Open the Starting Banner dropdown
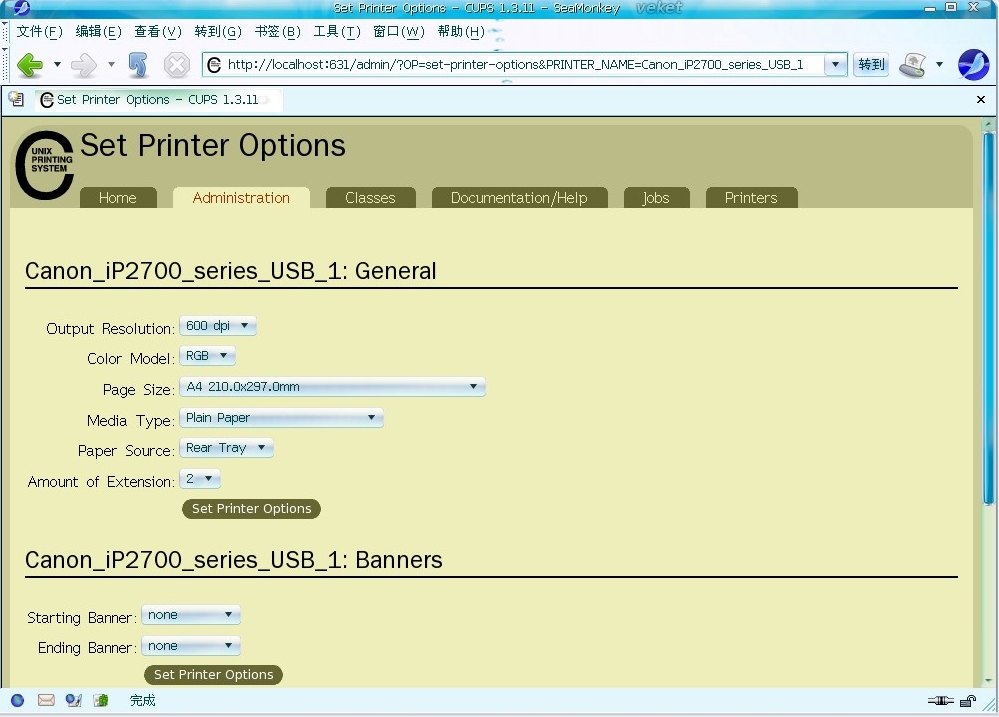The image size is (999, 717). click(x=190, y=615)
